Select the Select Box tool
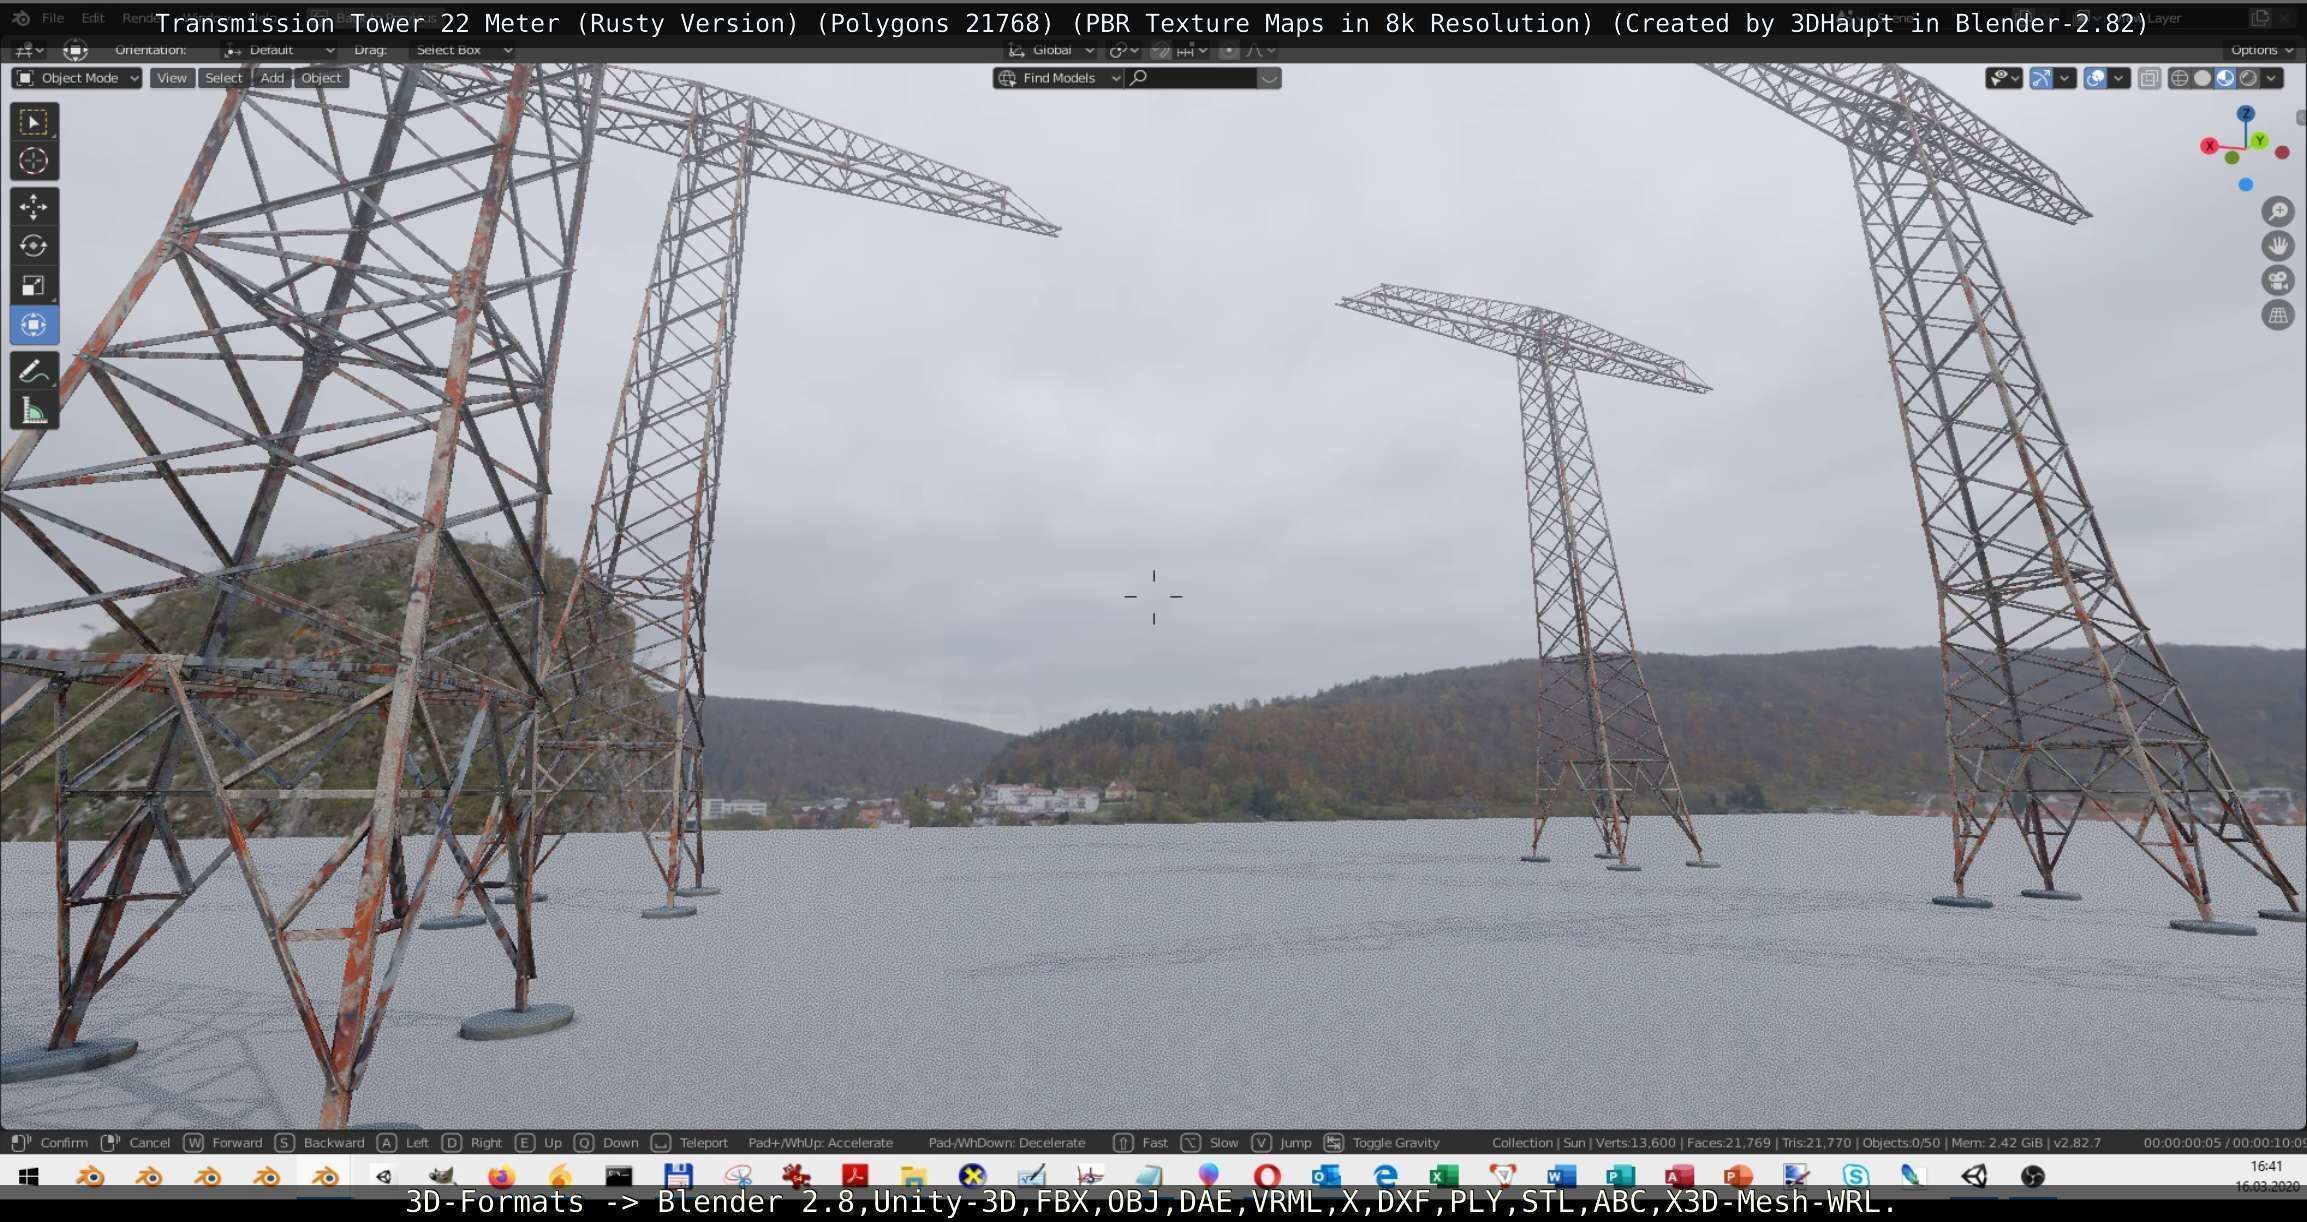This screenshot has width=2307, height=1222. [x=33, y=122]
